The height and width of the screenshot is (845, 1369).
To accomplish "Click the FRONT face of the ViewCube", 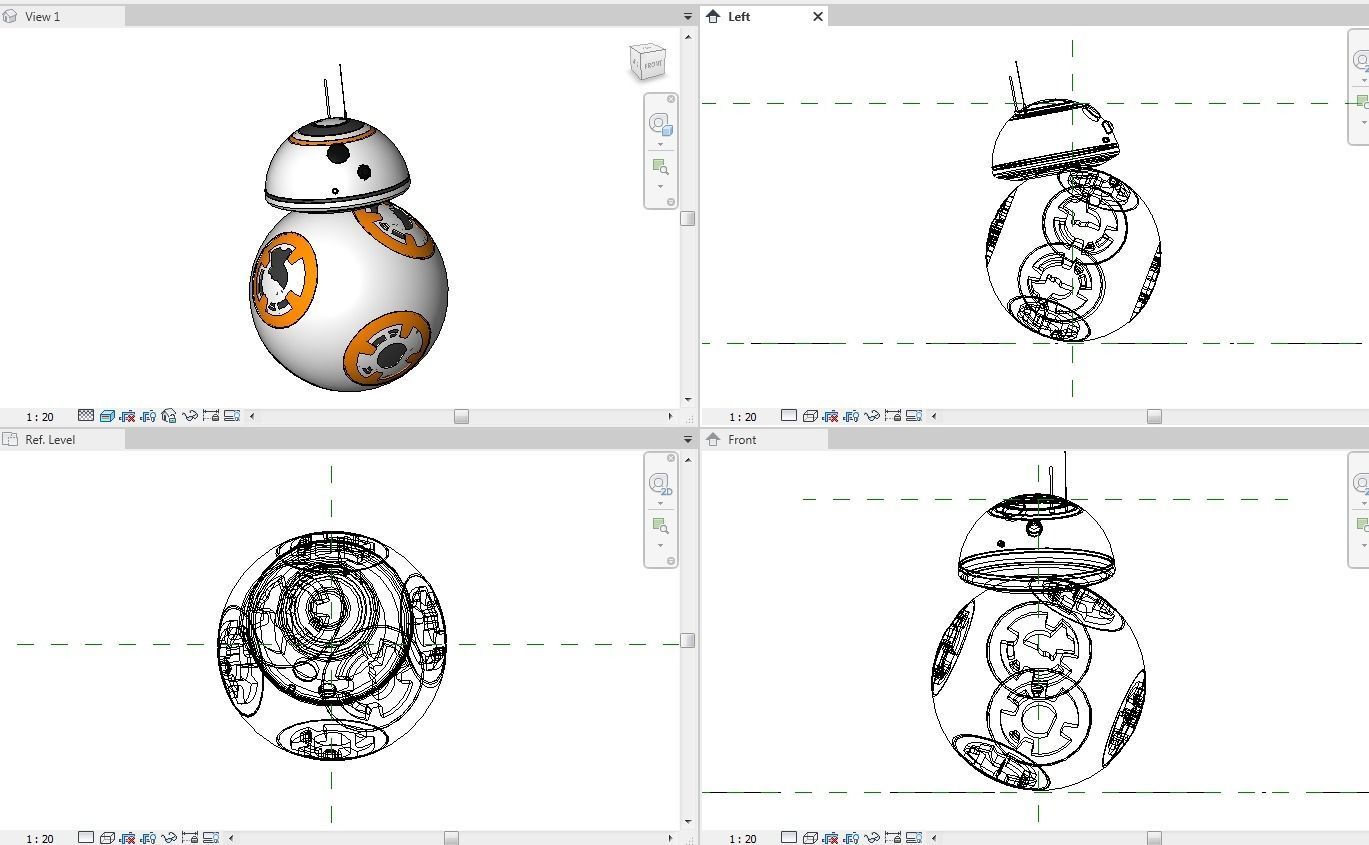I will coord(654,64).
